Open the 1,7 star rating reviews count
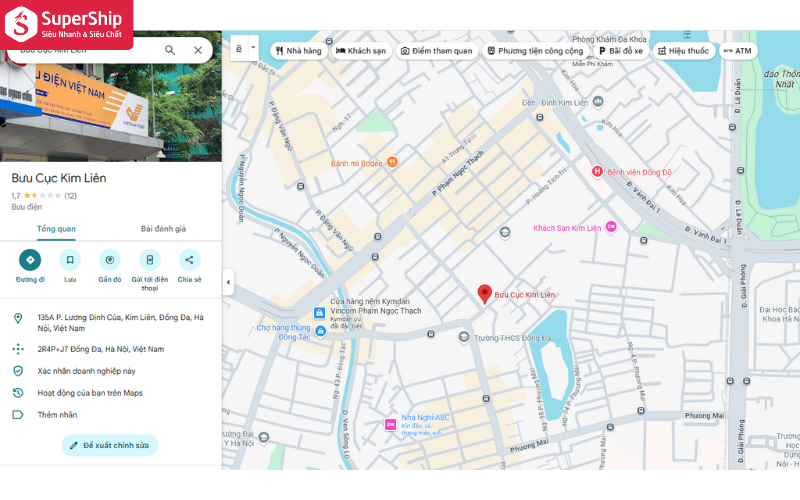800x500 pixels. [x=70, y=196]
